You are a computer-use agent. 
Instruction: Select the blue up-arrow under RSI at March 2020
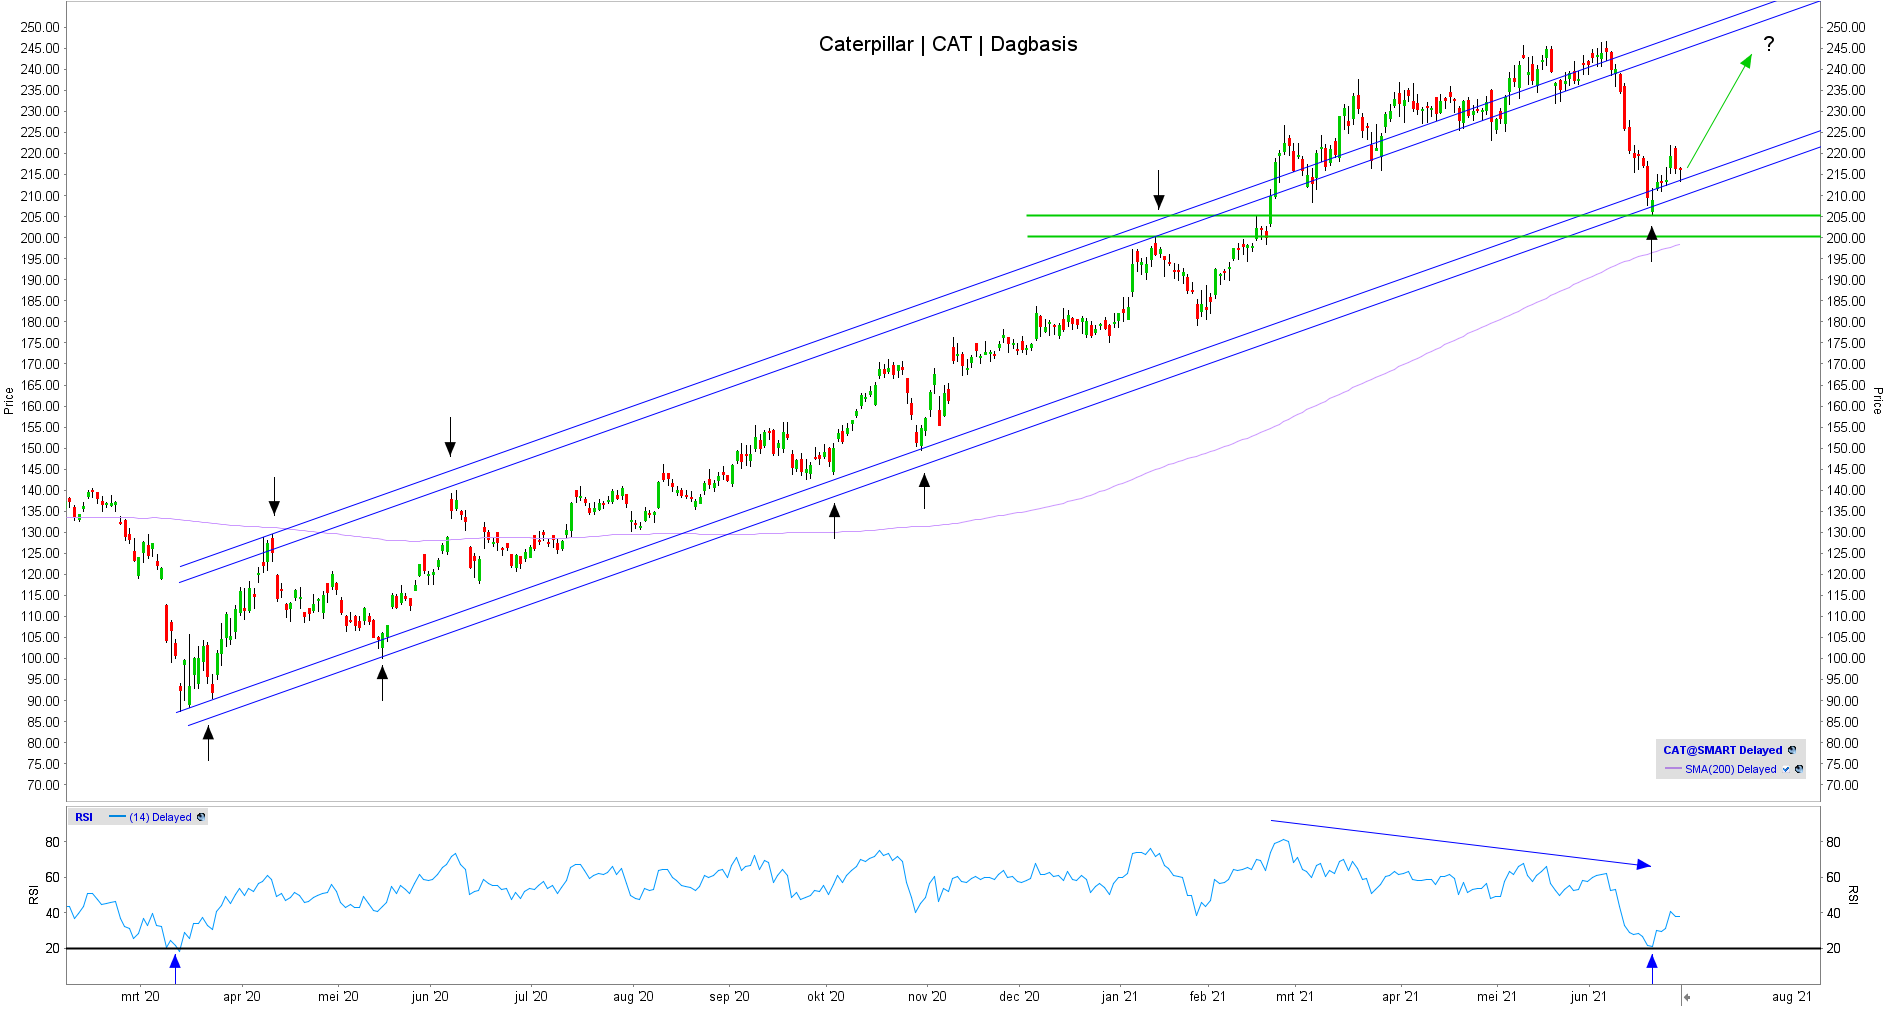tap(175, 966)
